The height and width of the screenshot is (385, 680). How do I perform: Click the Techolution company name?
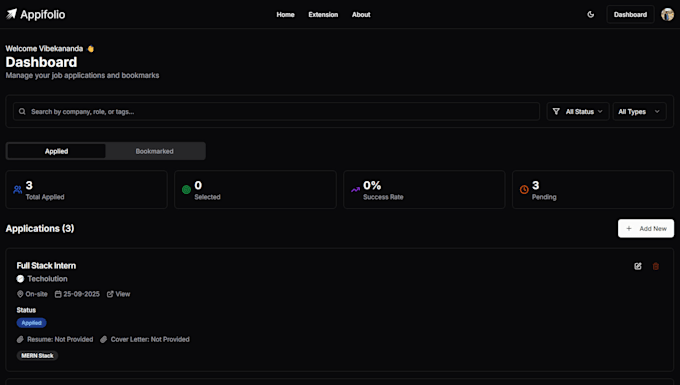pyautogui.click(x=47, y=279)
